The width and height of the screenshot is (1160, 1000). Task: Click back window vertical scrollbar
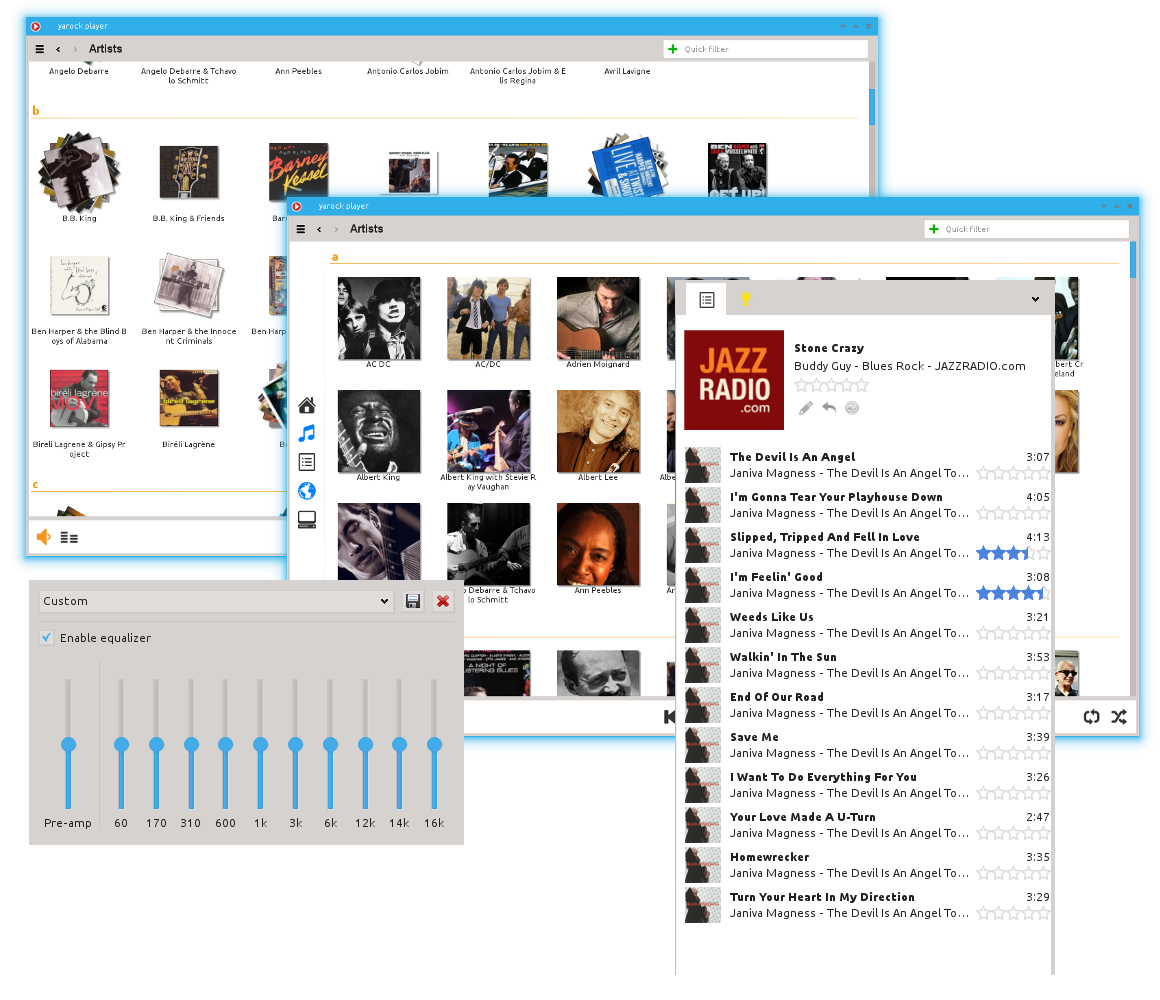(872, 107)
